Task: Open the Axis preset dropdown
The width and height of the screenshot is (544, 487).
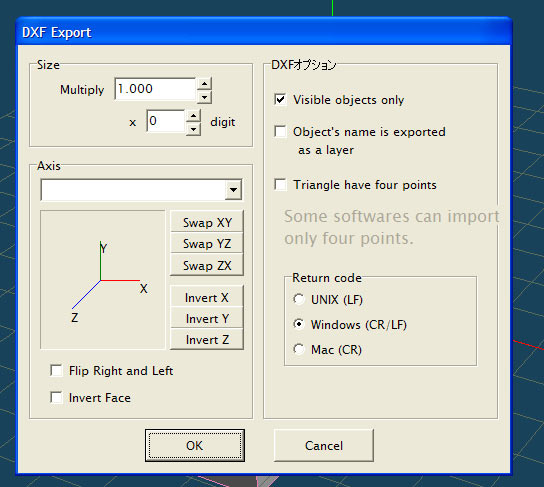Action: coord(233,190)
